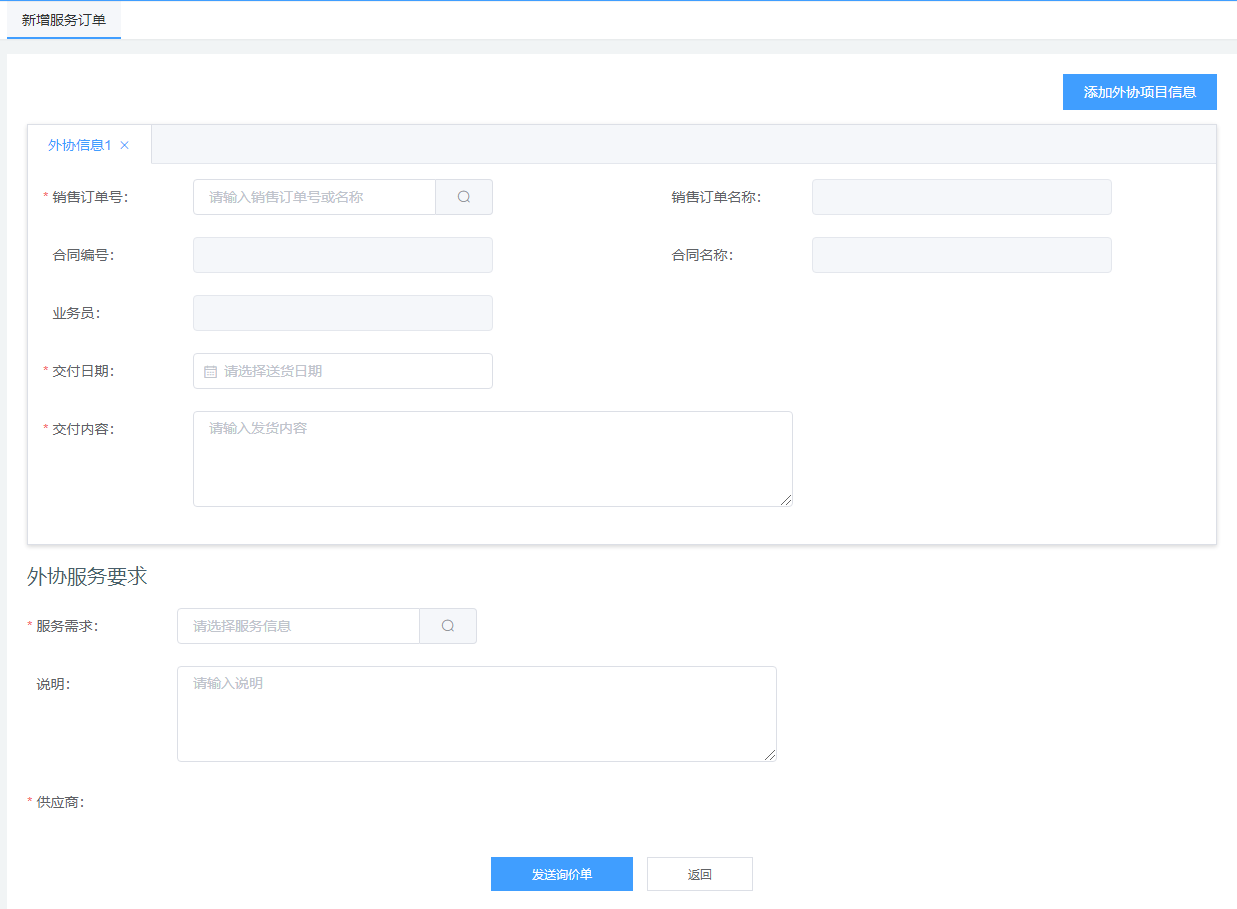Switch to the 新增服务订单 tab

pyautogui.click(x=64, y=20)
